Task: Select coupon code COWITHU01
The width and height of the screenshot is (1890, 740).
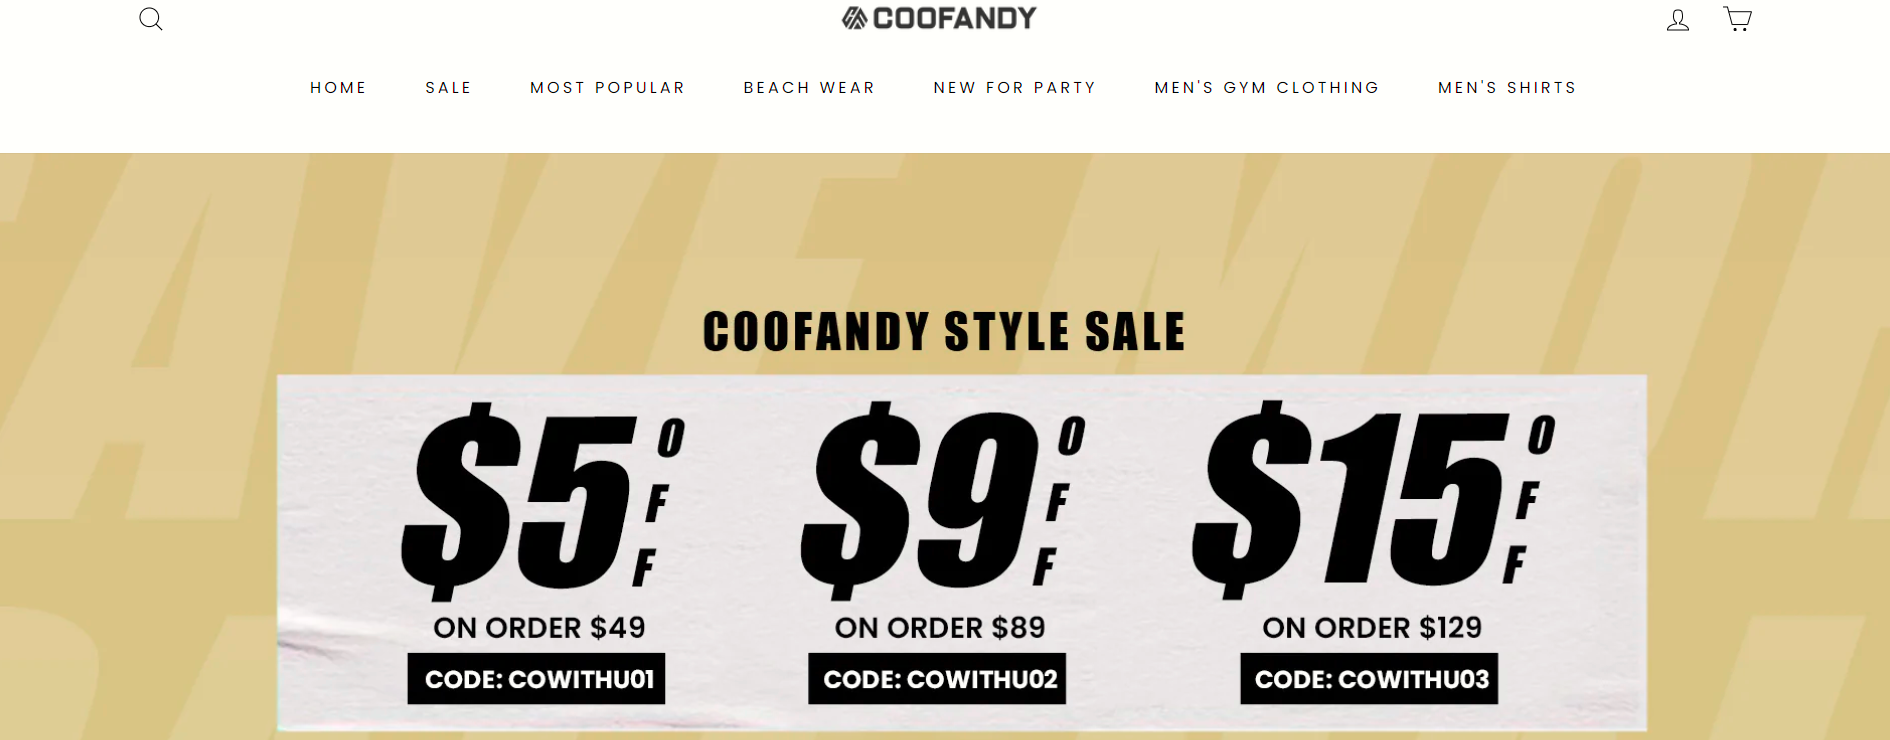Action: click(536, 679)
